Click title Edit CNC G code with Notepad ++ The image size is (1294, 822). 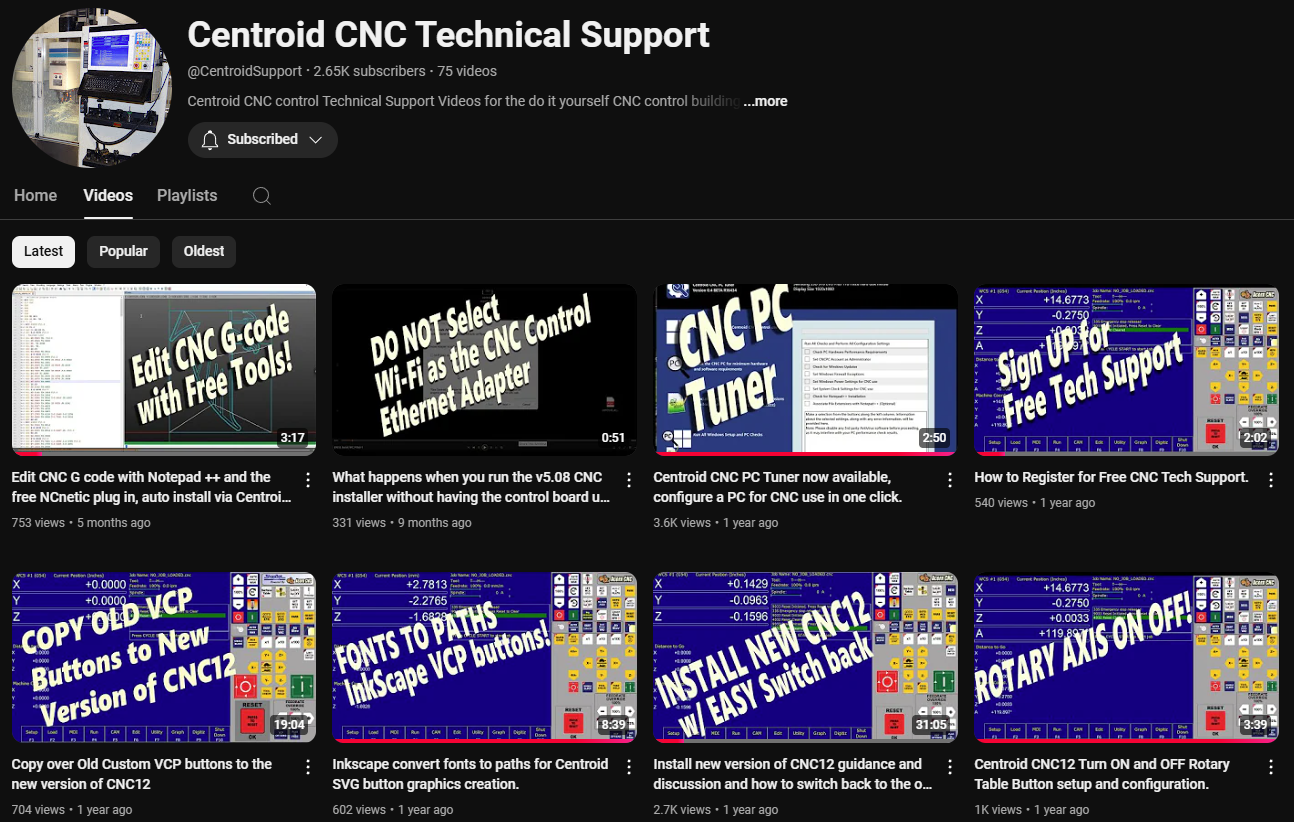coord(152,487)
